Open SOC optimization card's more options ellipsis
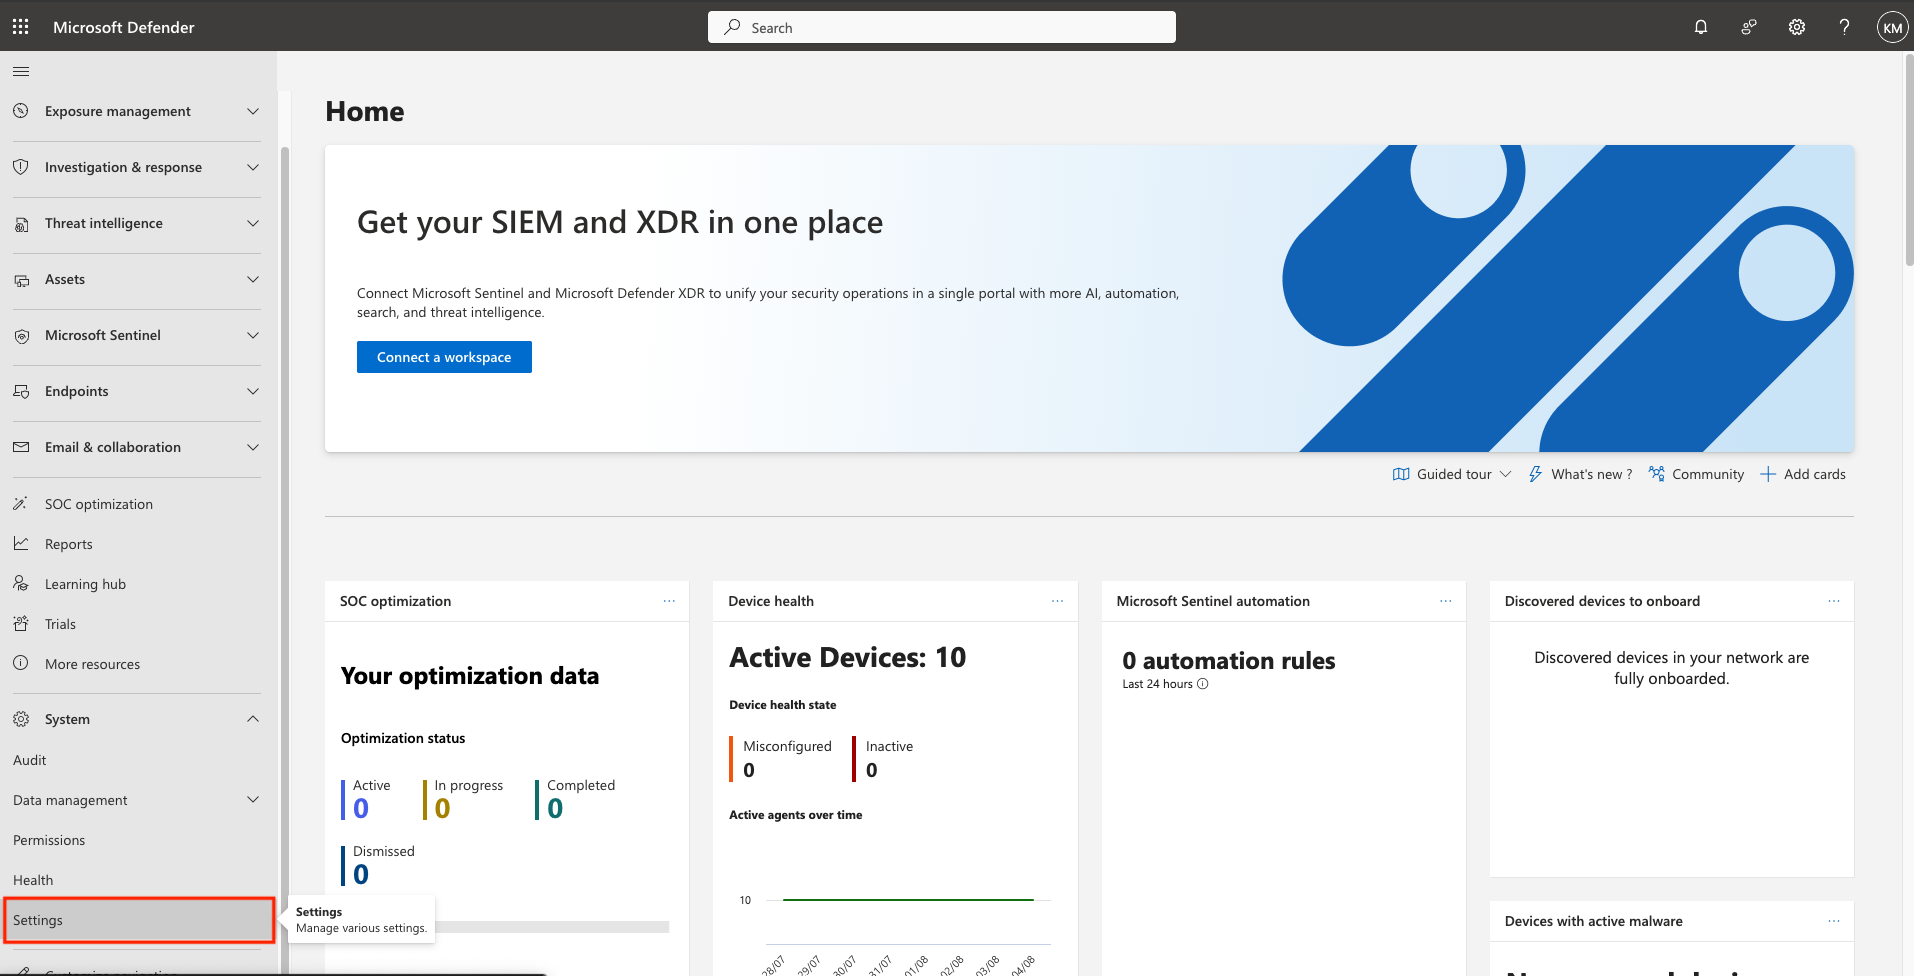The height and width of the screenshot is (976, 1914). [x=669, y=601]
